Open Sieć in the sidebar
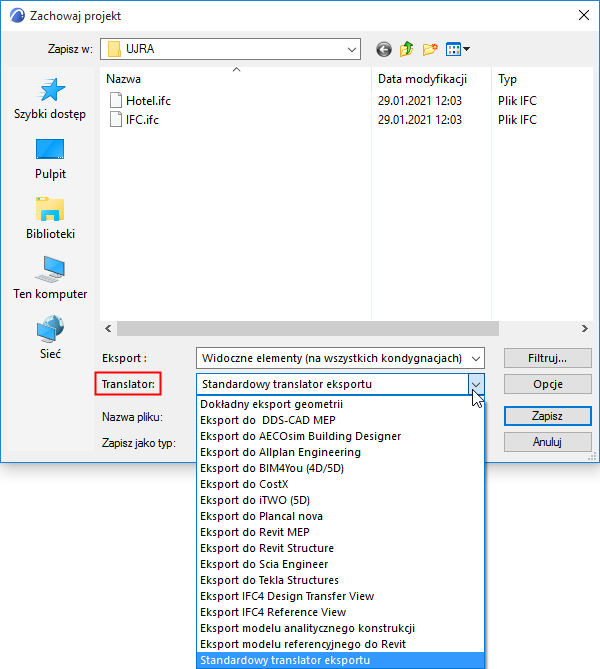 [x=50, y=338]
